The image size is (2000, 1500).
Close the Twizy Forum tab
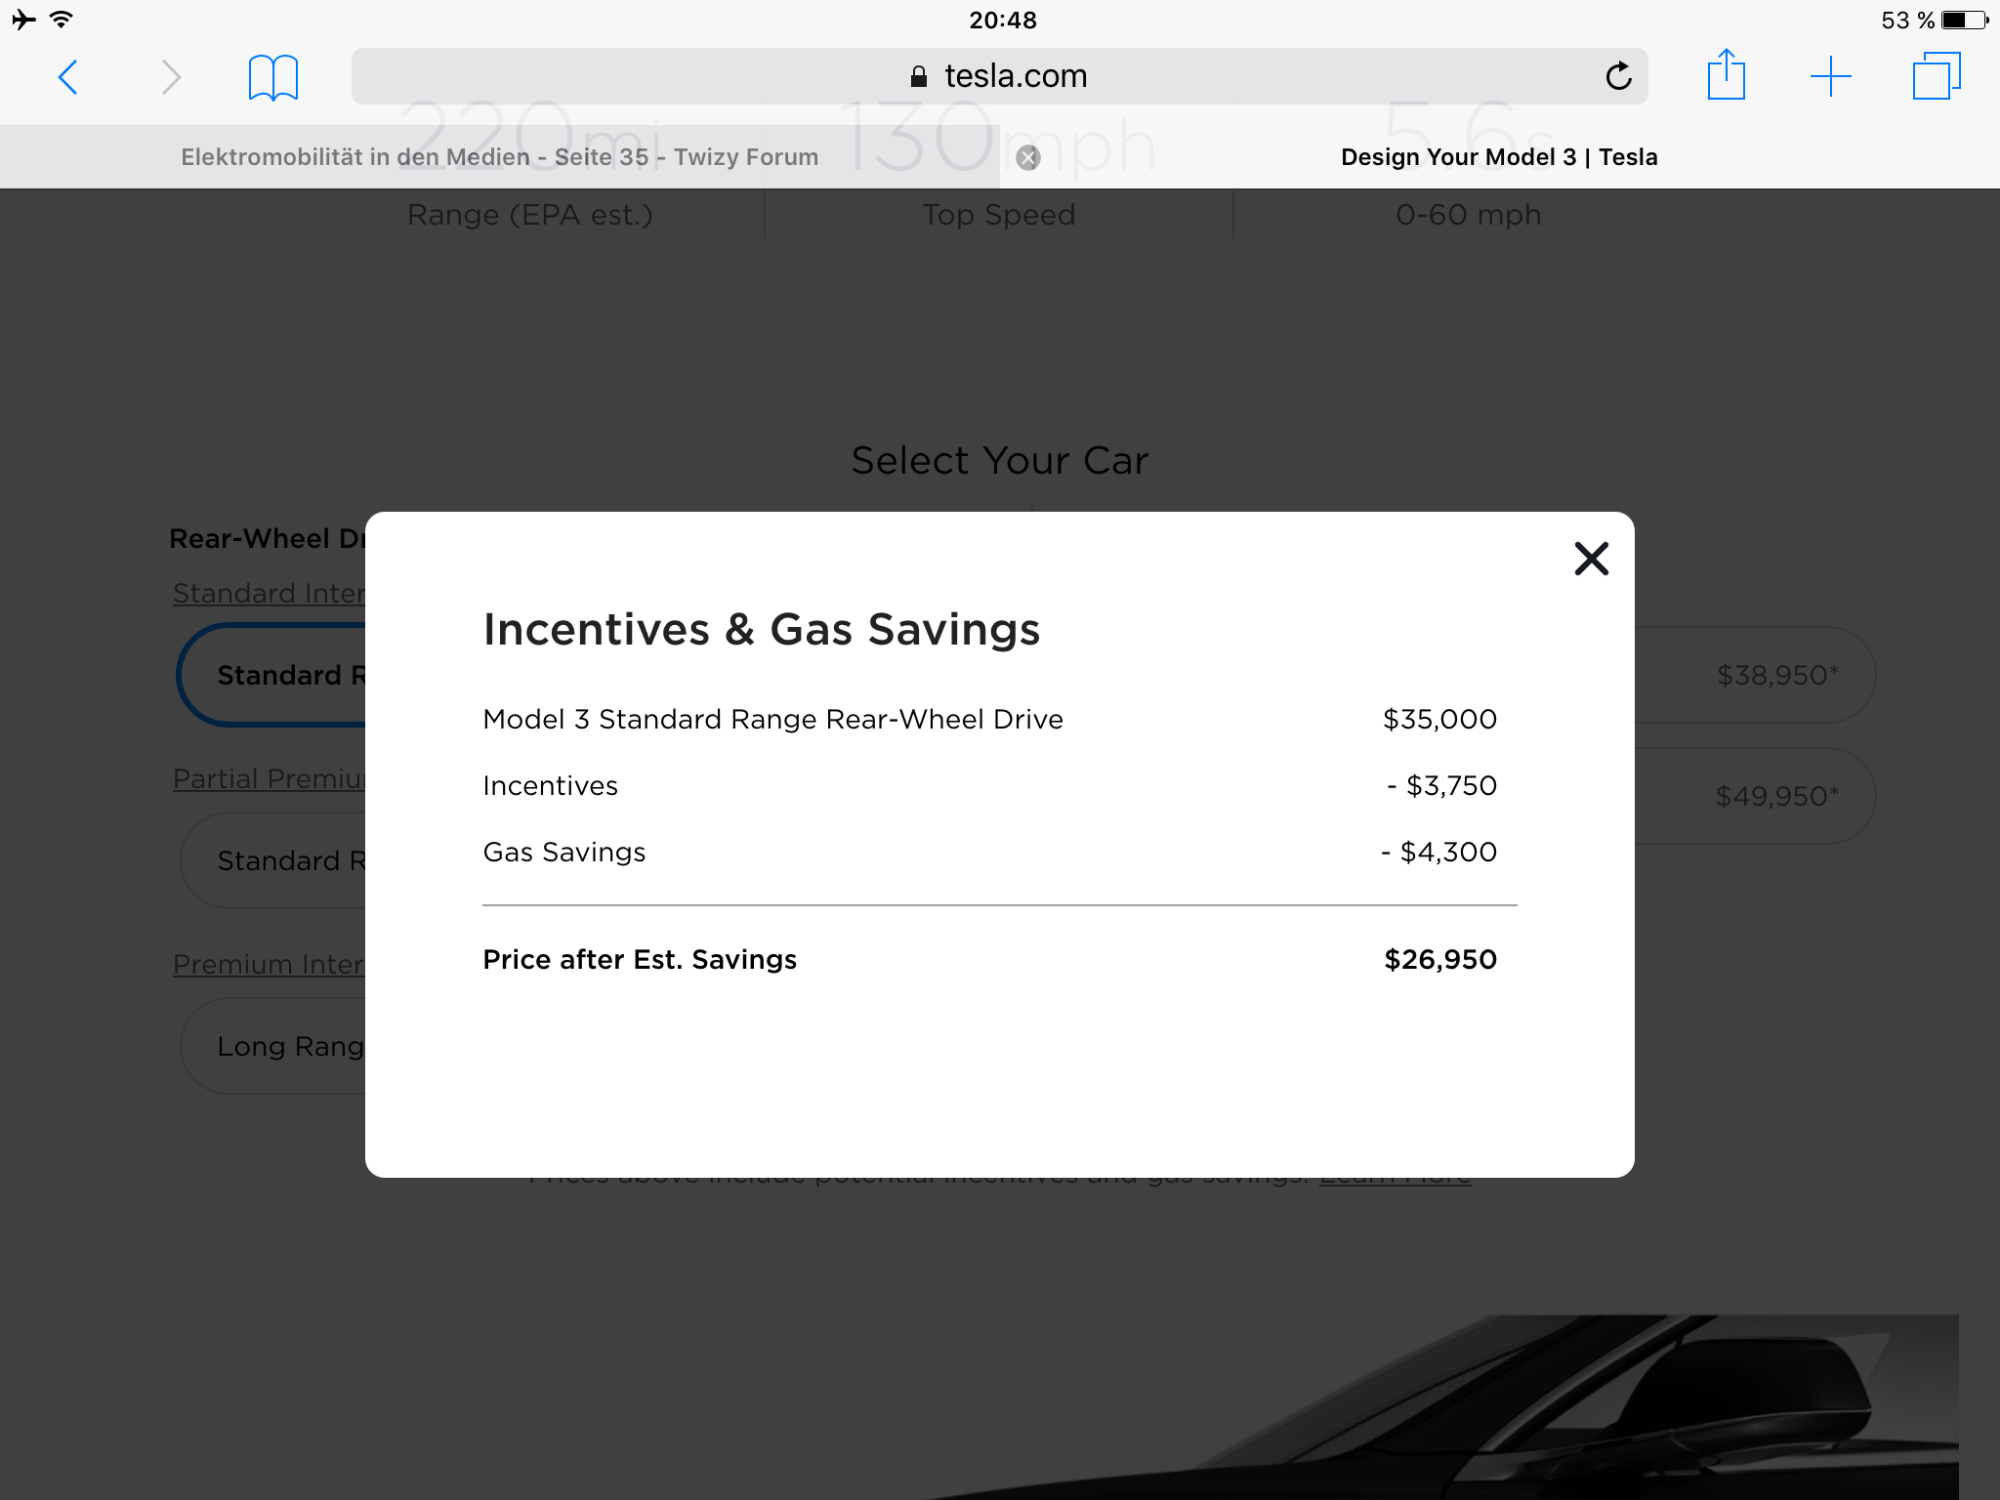click(x=1027, y=158)
